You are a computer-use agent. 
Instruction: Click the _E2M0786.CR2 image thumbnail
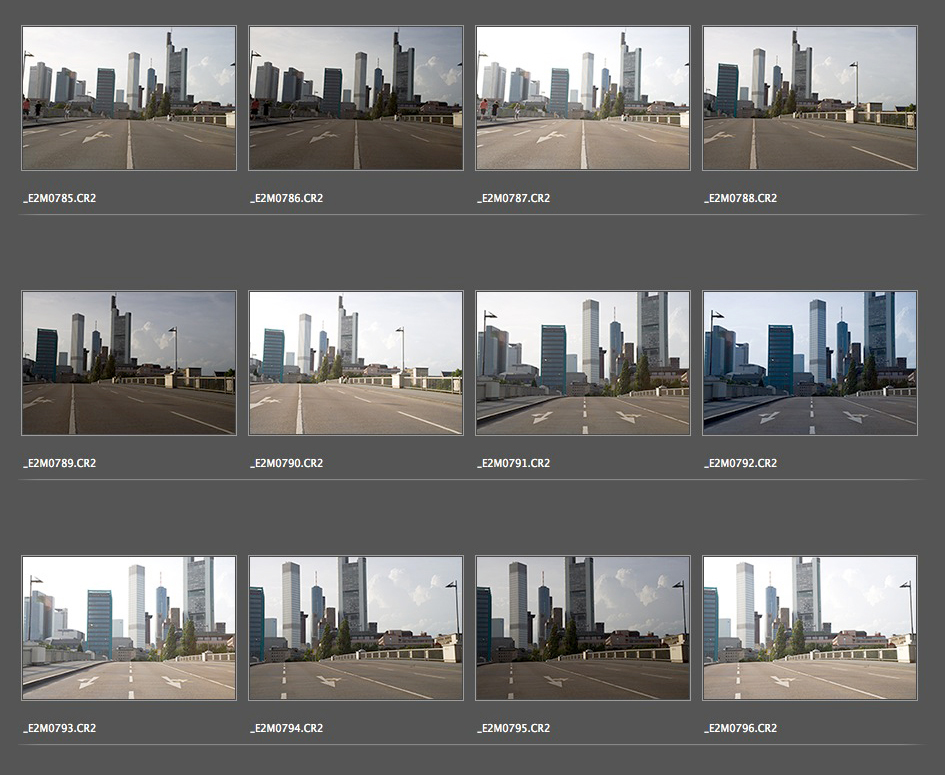click(356, 98)
